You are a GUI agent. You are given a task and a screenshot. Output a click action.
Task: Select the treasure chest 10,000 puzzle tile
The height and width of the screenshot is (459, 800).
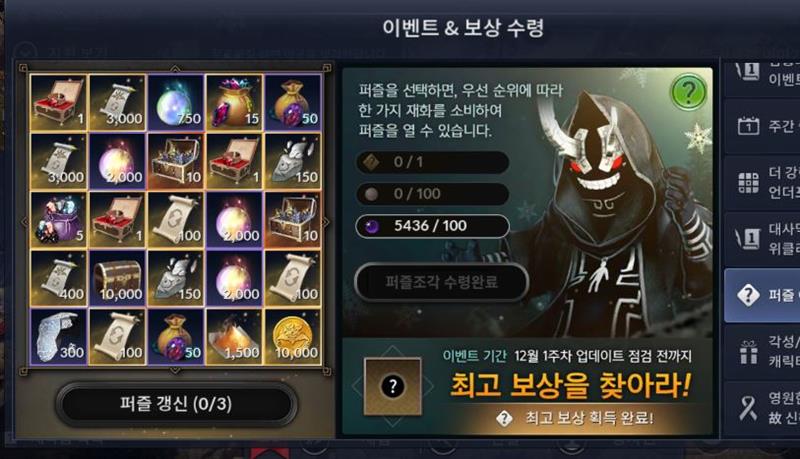118,278
